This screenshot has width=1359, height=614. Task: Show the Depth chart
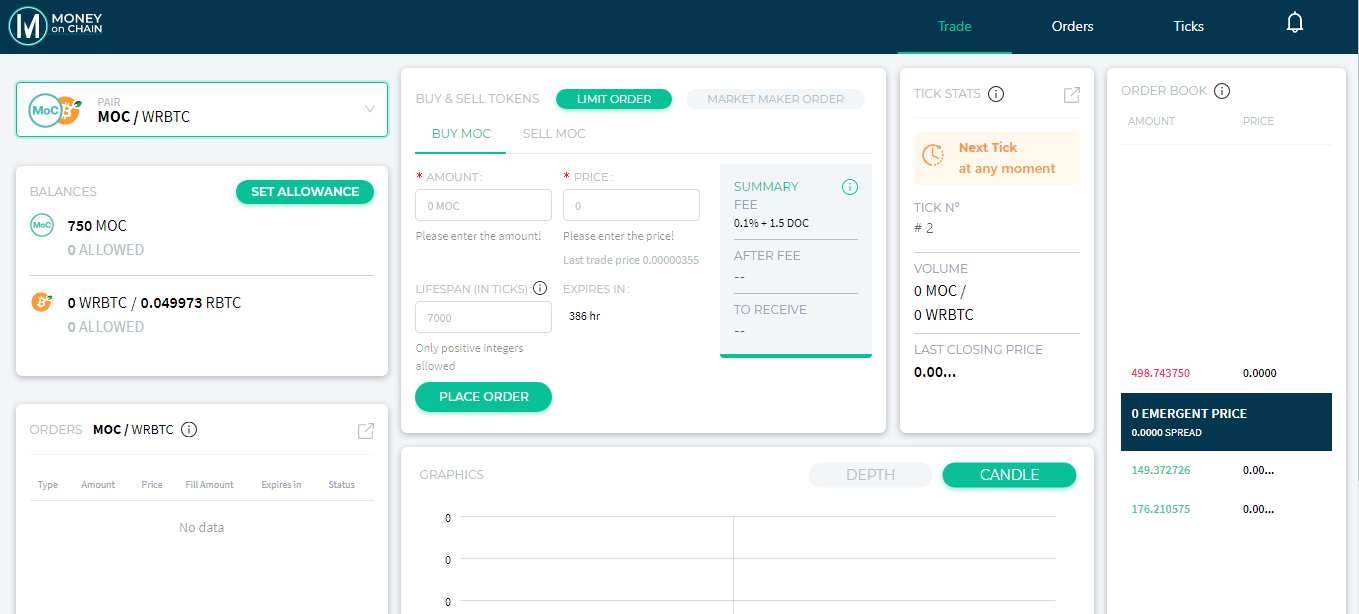click(x=870, y=475)
